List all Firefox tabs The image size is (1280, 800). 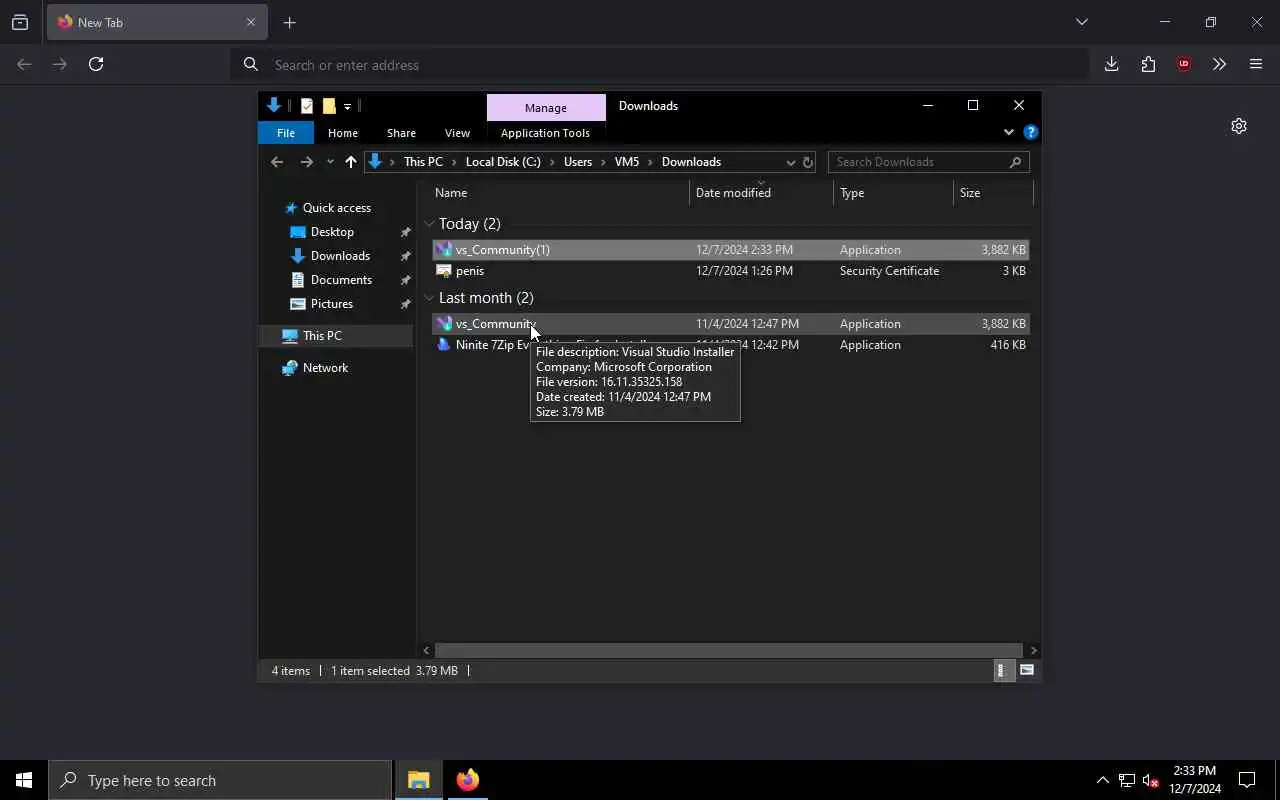1081,22
